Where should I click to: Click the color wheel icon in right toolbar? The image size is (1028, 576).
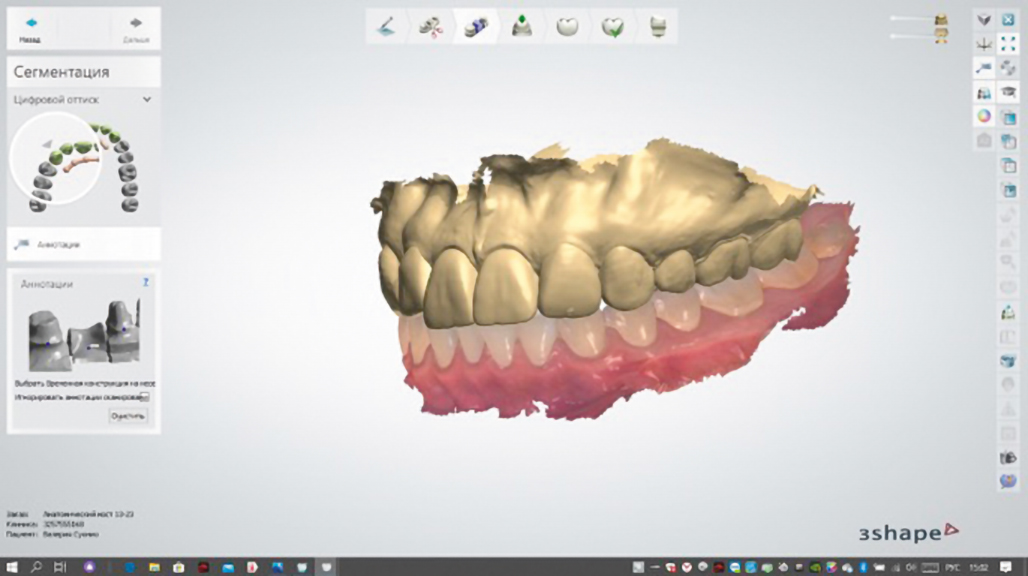[x=984, y=117]
